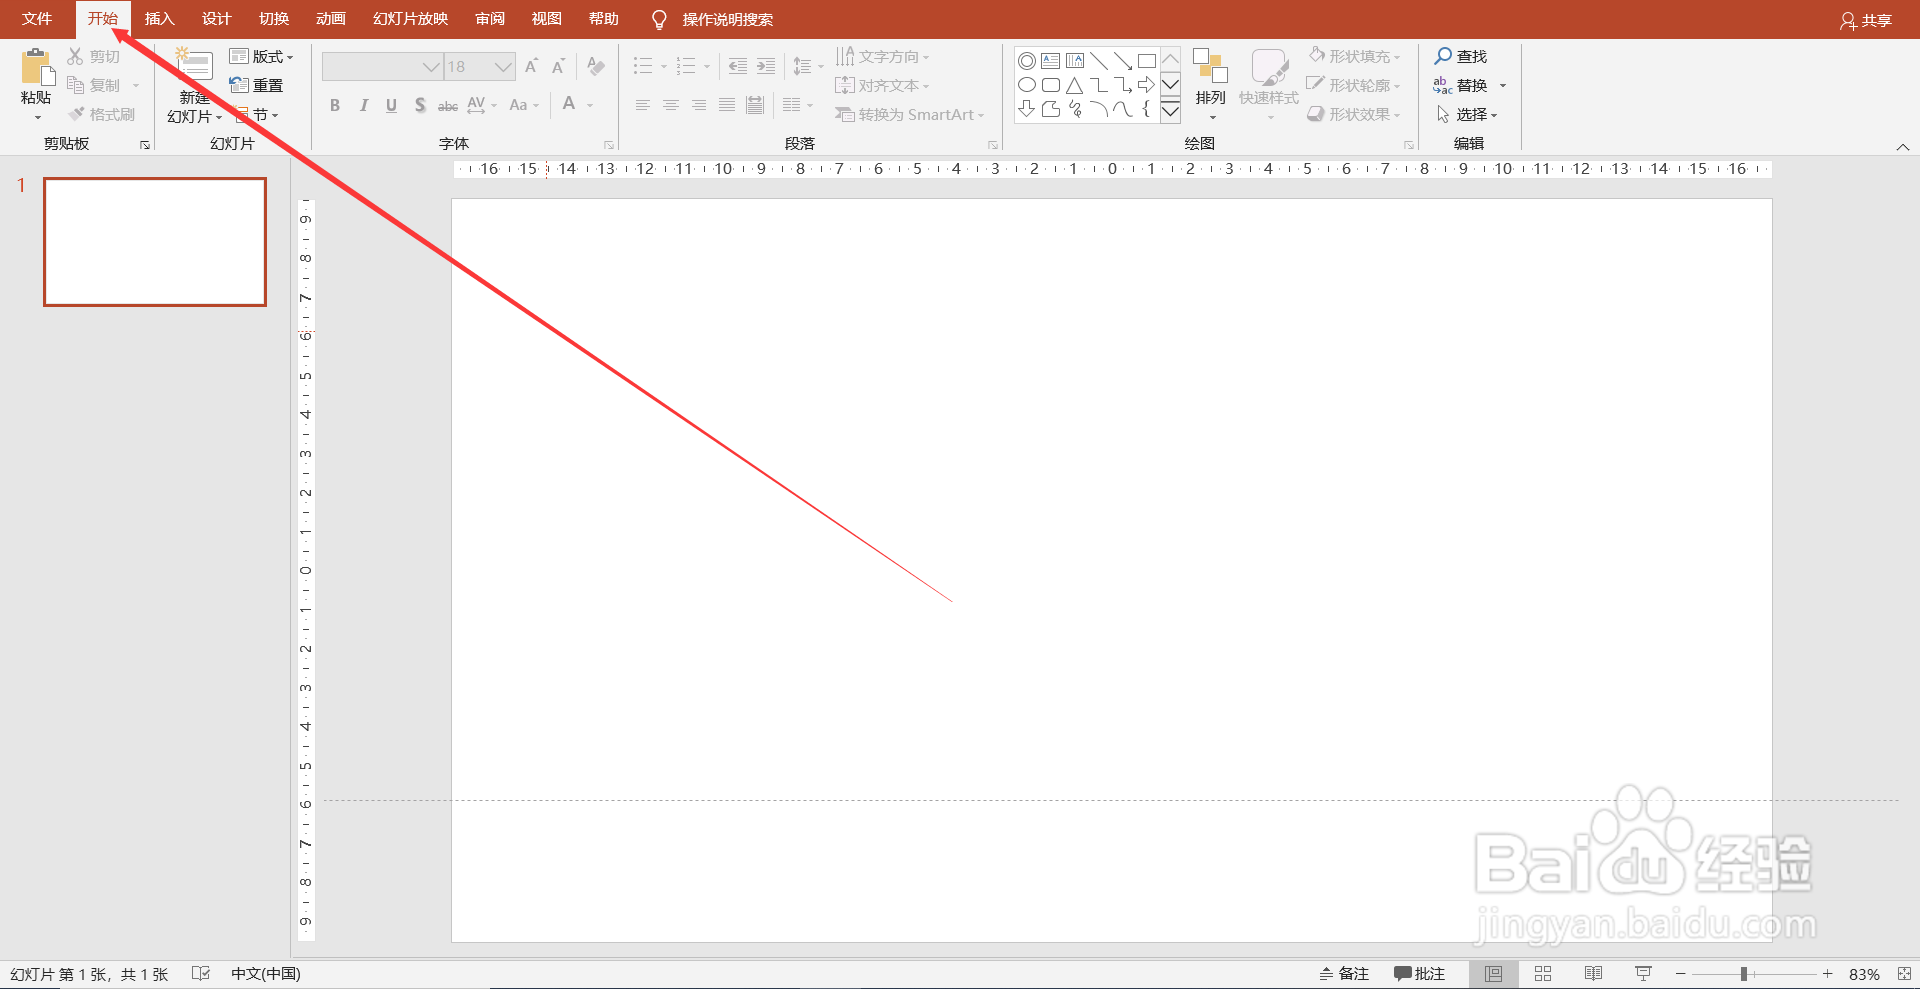1920x989 pixels.
Task: Open the font size dropdown
Action: (503, 67)
